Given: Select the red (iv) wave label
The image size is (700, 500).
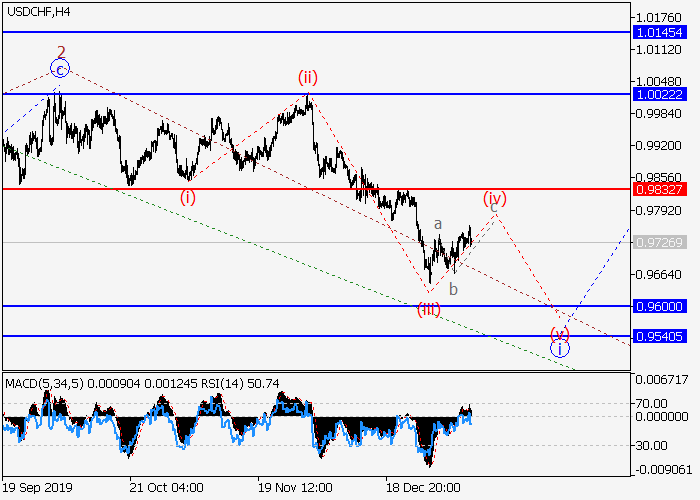Looking at the screenshot, I should [x=495, y=198].
